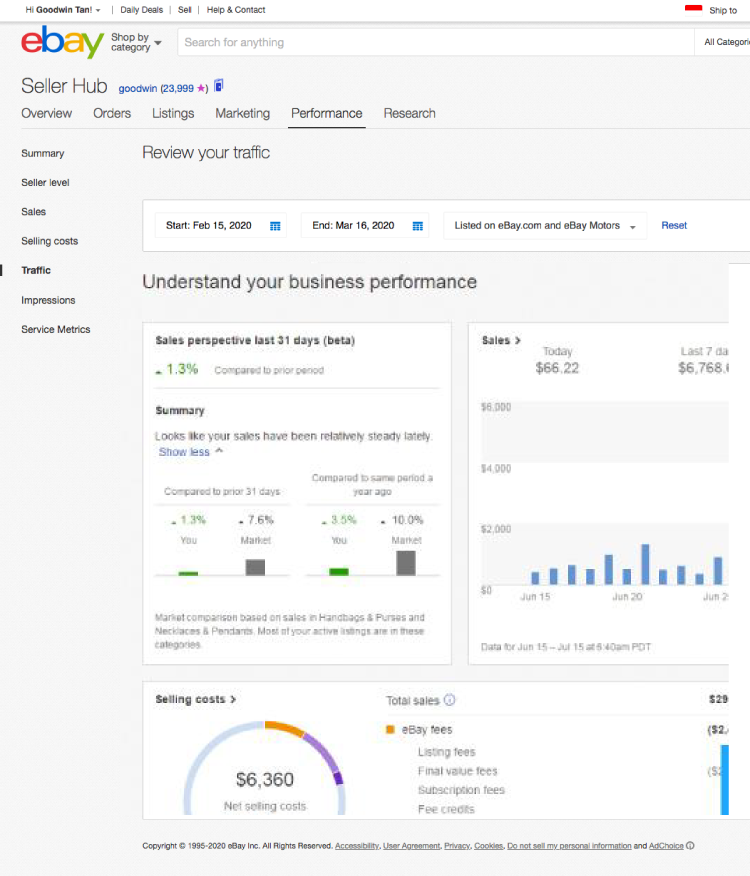Click the orange segment of selling costs donut
750x876 pixels.
[283, 727]
